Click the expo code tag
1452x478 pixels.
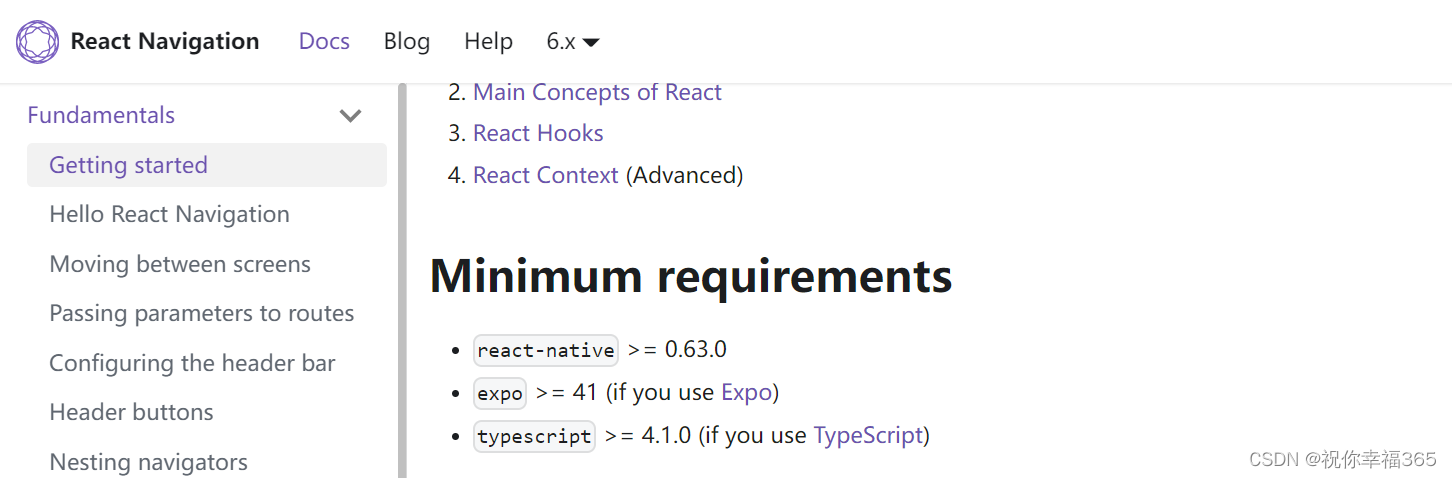click(500, 393)
